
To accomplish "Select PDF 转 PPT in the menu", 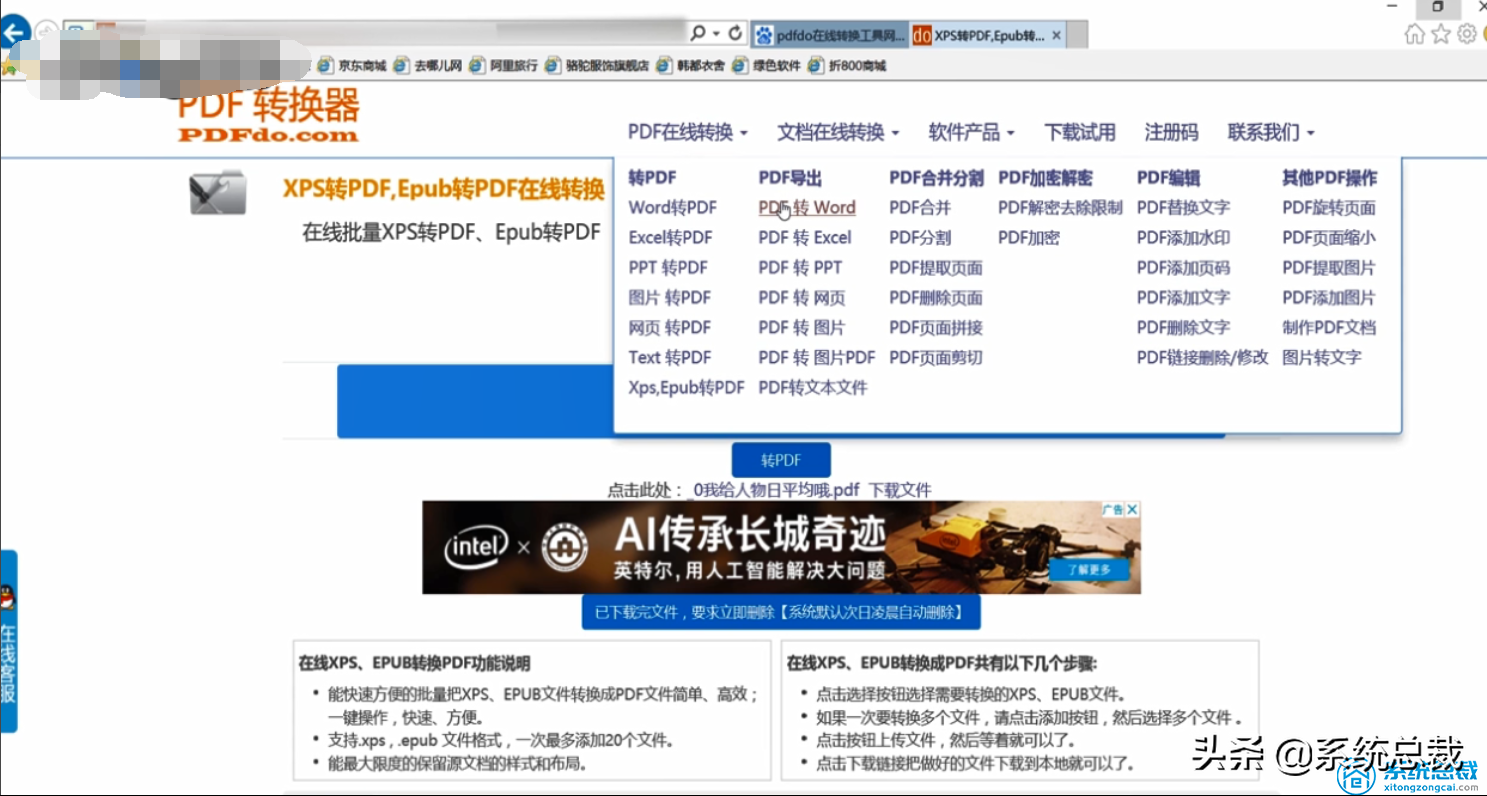I will point(800,268).
